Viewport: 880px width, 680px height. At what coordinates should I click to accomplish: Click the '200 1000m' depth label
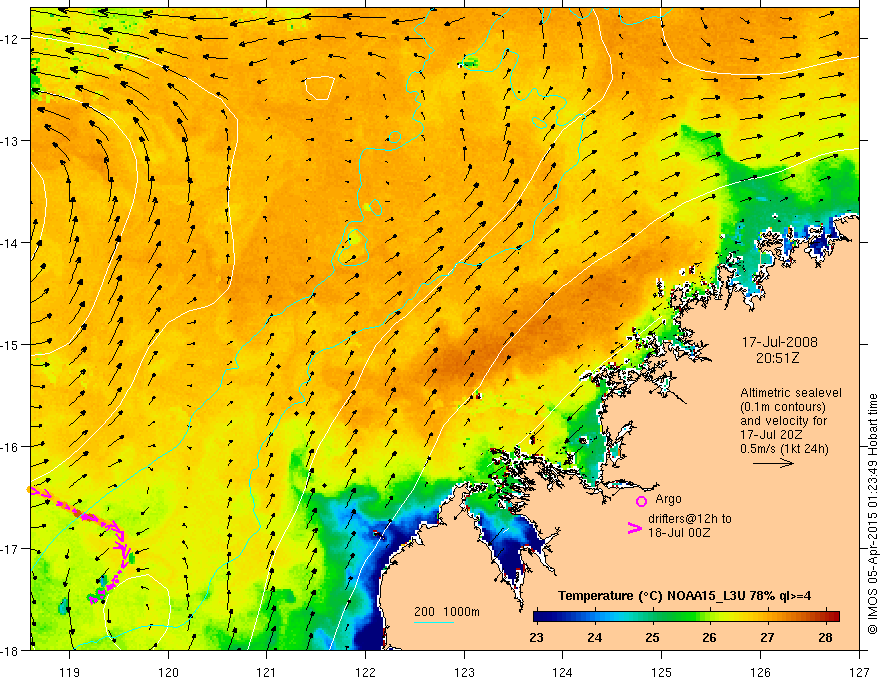click(x=447, y=612)
